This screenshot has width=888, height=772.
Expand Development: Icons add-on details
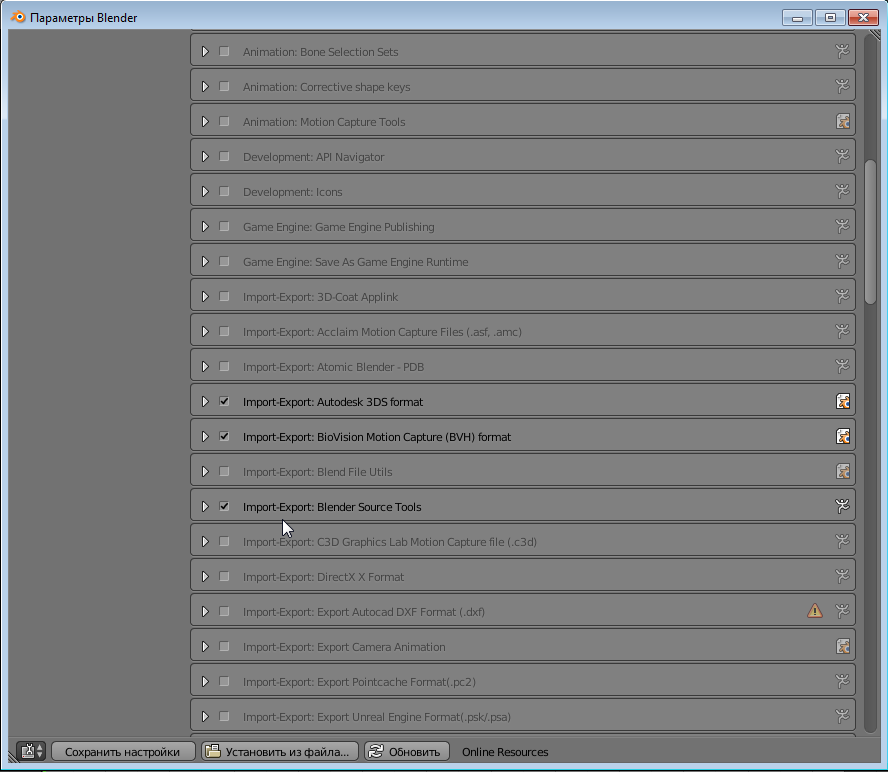(x=205, y=191)
